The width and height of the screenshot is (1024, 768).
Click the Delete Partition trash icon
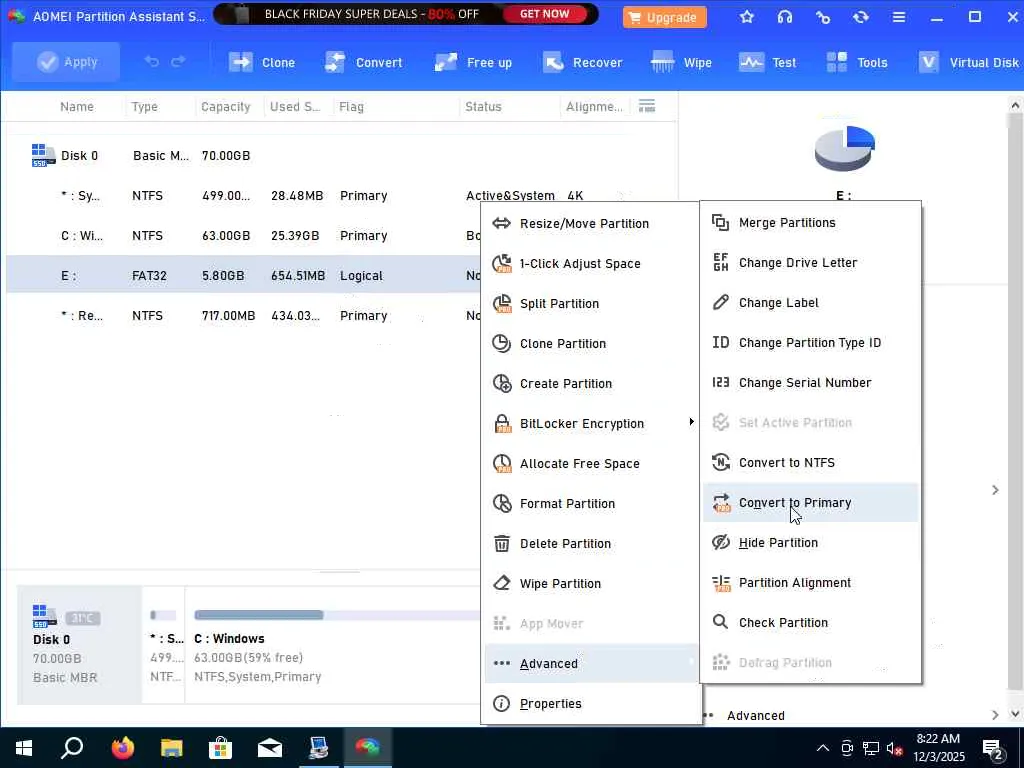click(x=501, y=543)
